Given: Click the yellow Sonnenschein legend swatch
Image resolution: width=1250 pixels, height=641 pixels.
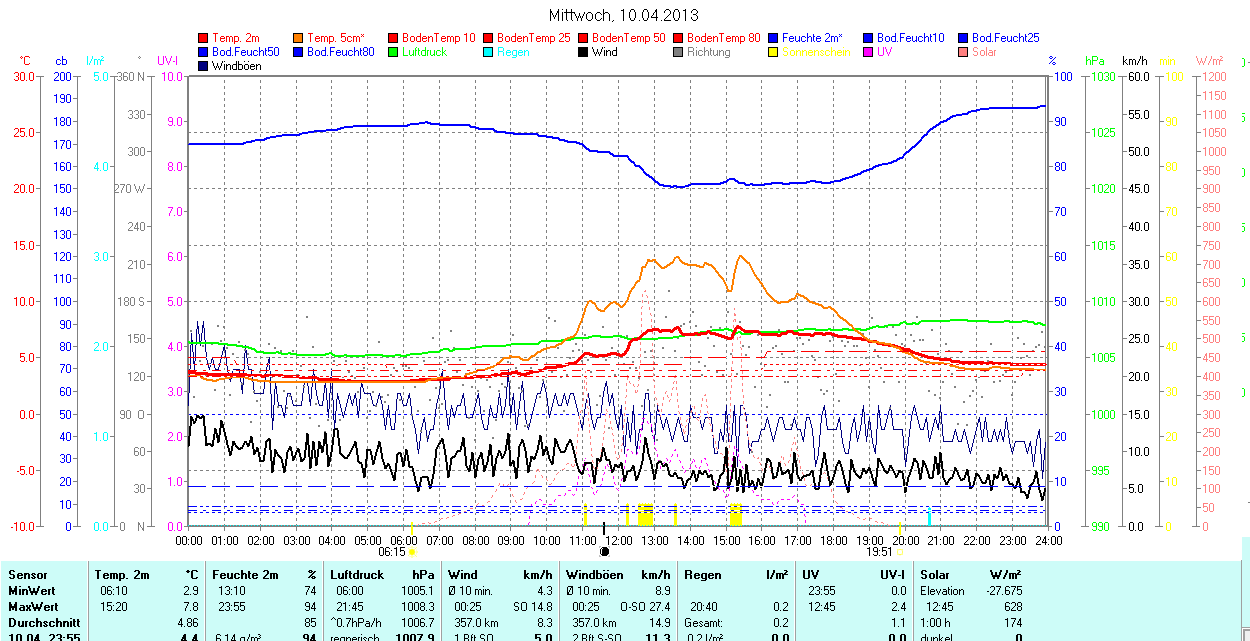Looking at the screenshot, I should 773,52.
